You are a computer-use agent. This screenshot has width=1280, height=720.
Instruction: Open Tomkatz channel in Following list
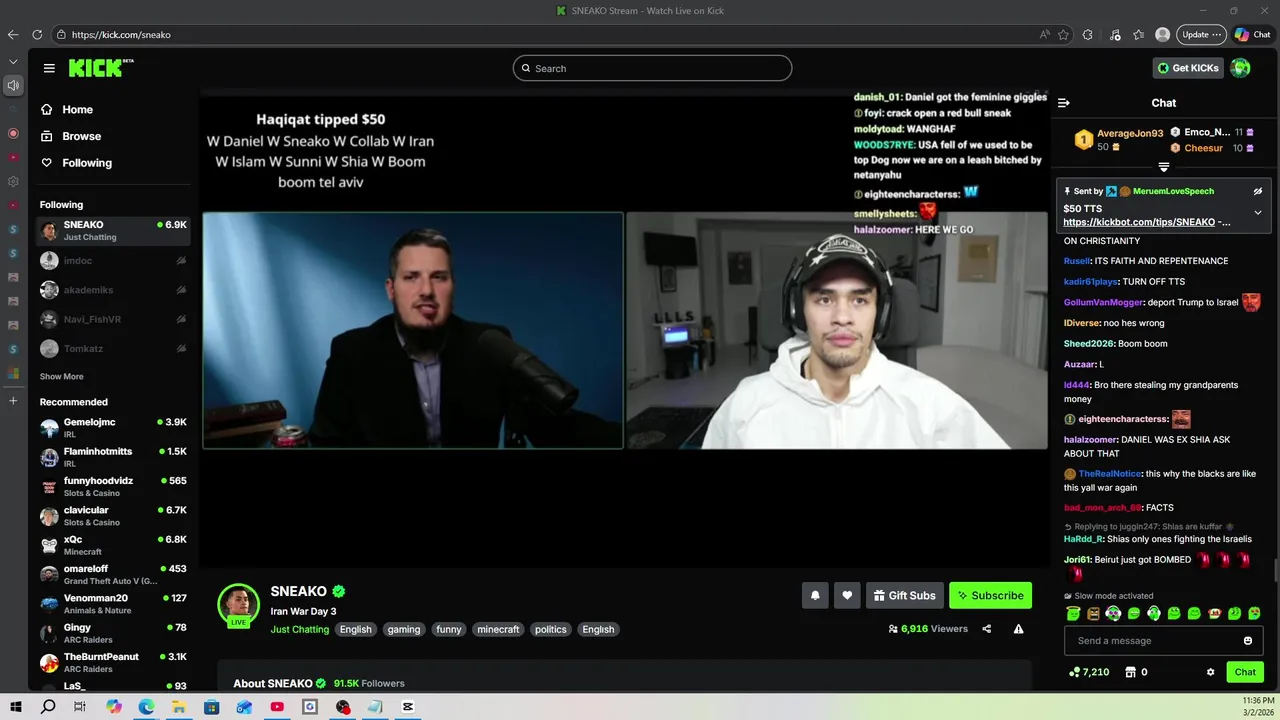(x=113, y=348)
